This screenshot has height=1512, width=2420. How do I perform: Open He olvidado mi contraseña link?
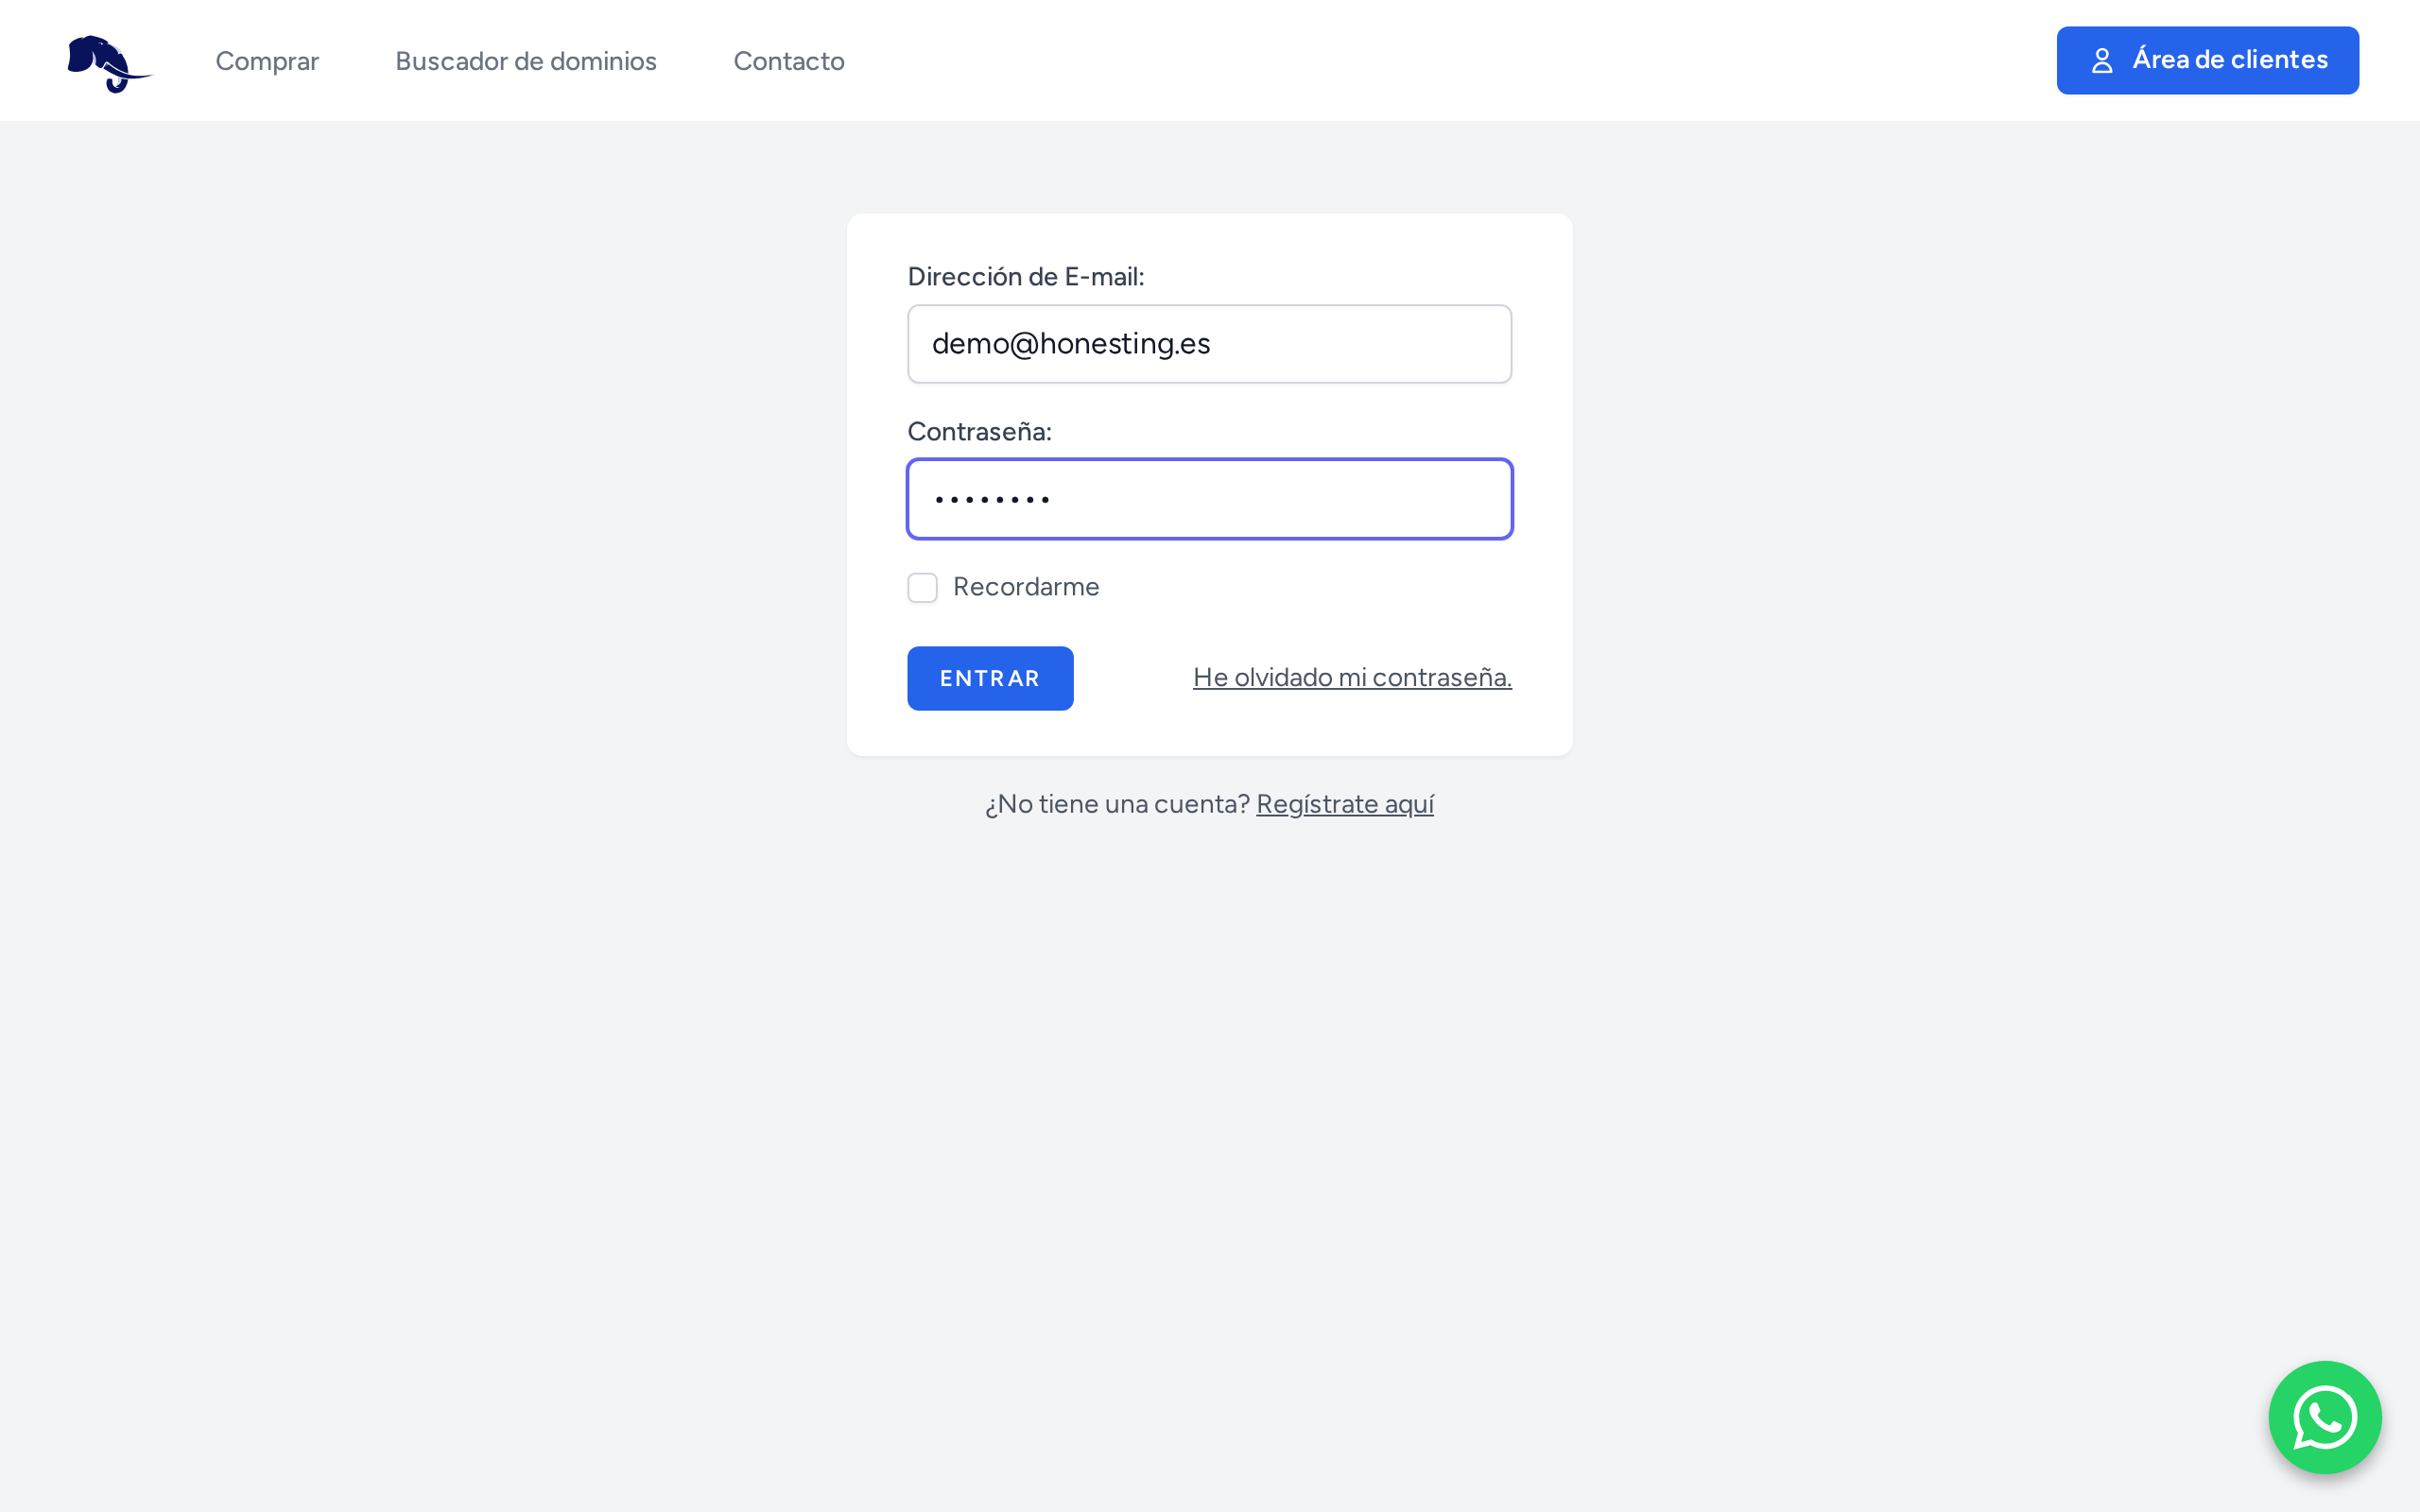point(1352,677)
